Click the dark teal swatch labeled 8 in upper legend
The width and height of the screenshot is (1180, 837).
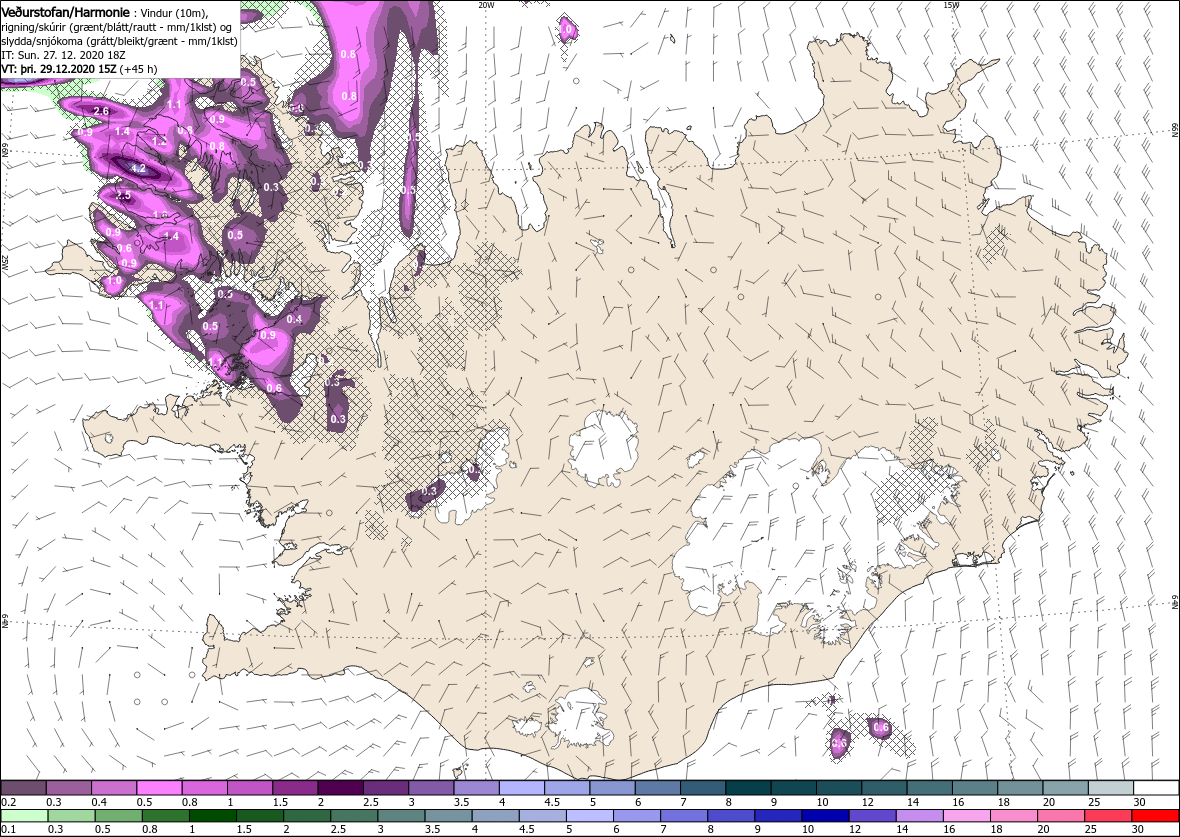[x=748, y=788]
